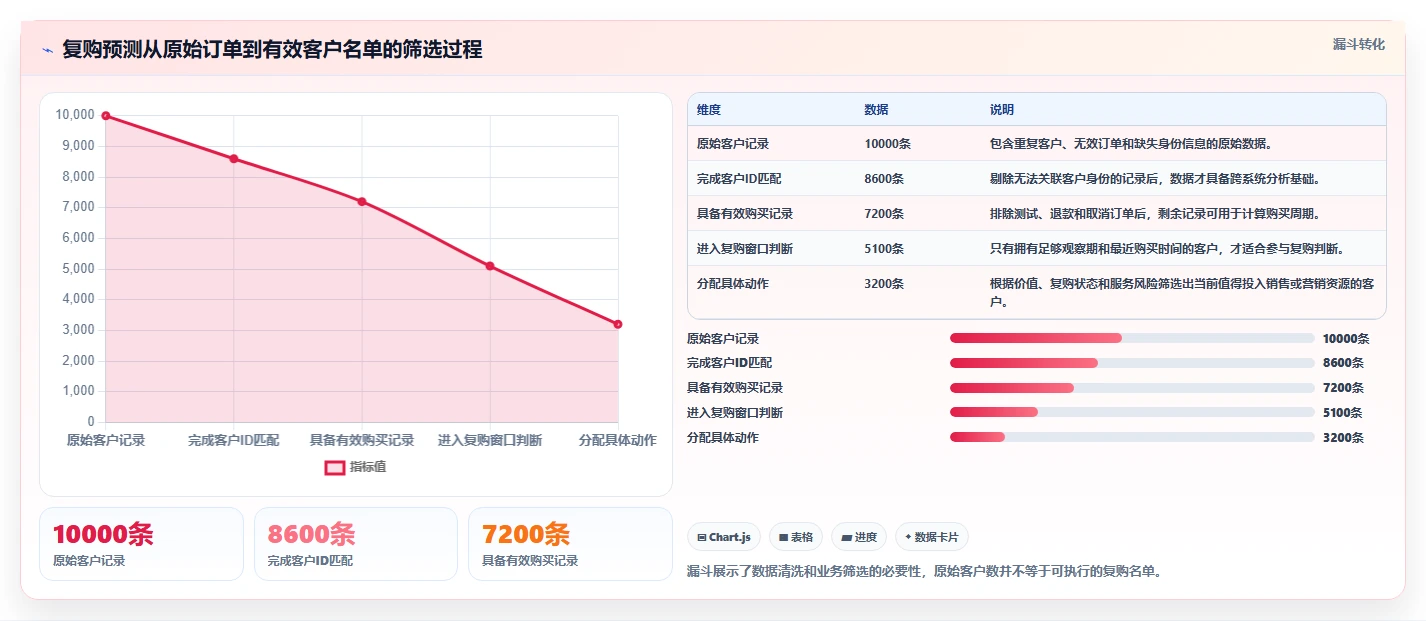Click the footer note starting 漏斗展示了
Screen dimensions: 1426x621
[x=924, y=572]
